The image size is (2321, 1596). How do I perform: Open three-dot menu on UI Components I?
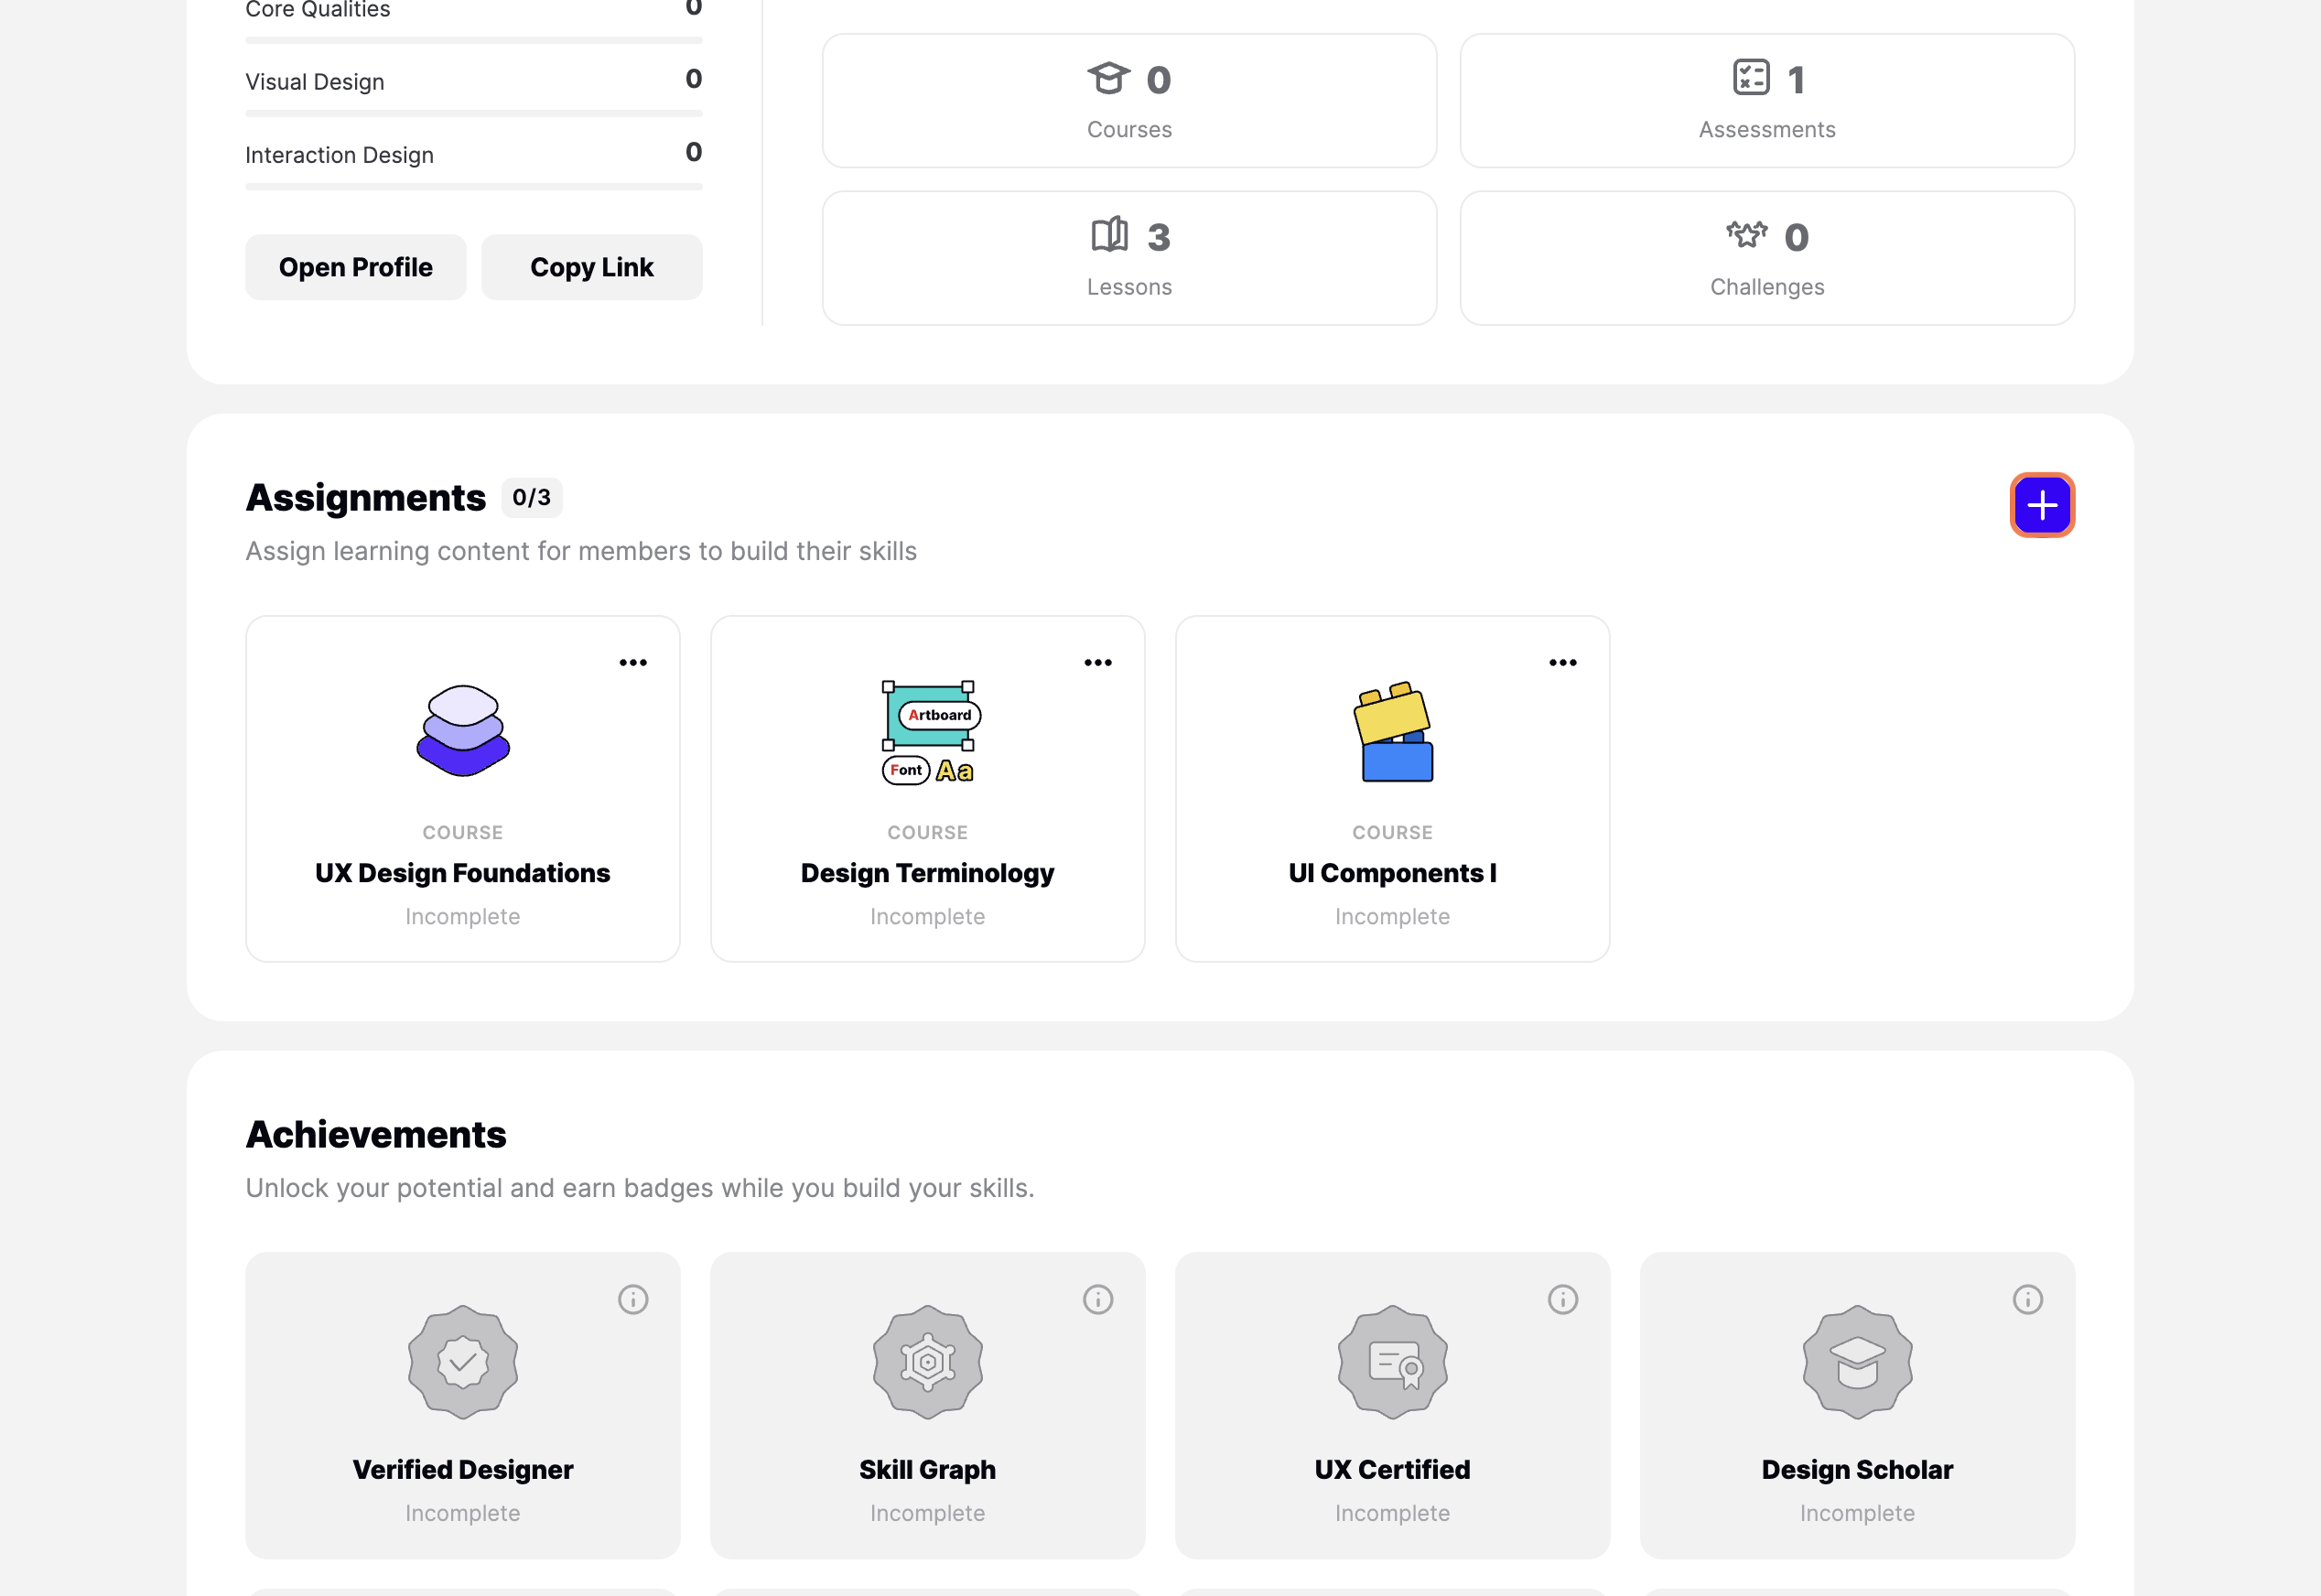(x=1563, y=663)
